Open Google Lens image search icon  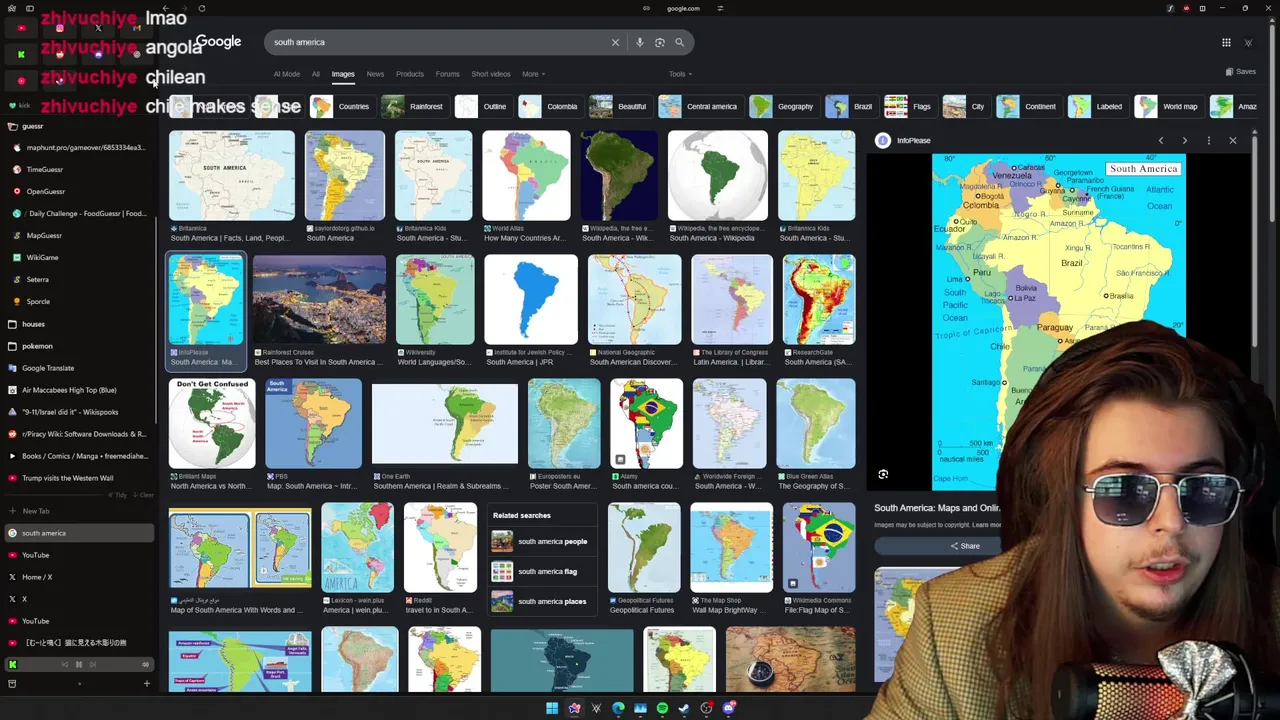click(x=660, y=42)
